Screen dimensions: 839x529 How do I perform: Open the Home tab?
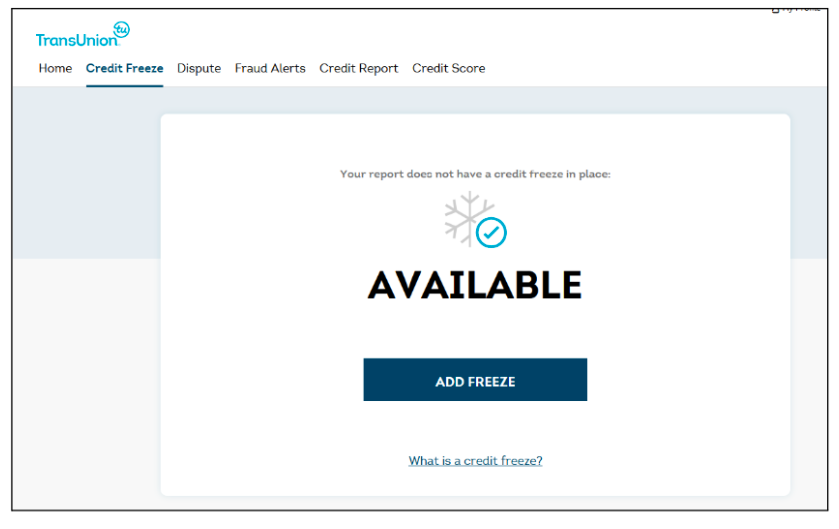pyautogui.click(x=55, y=68)
